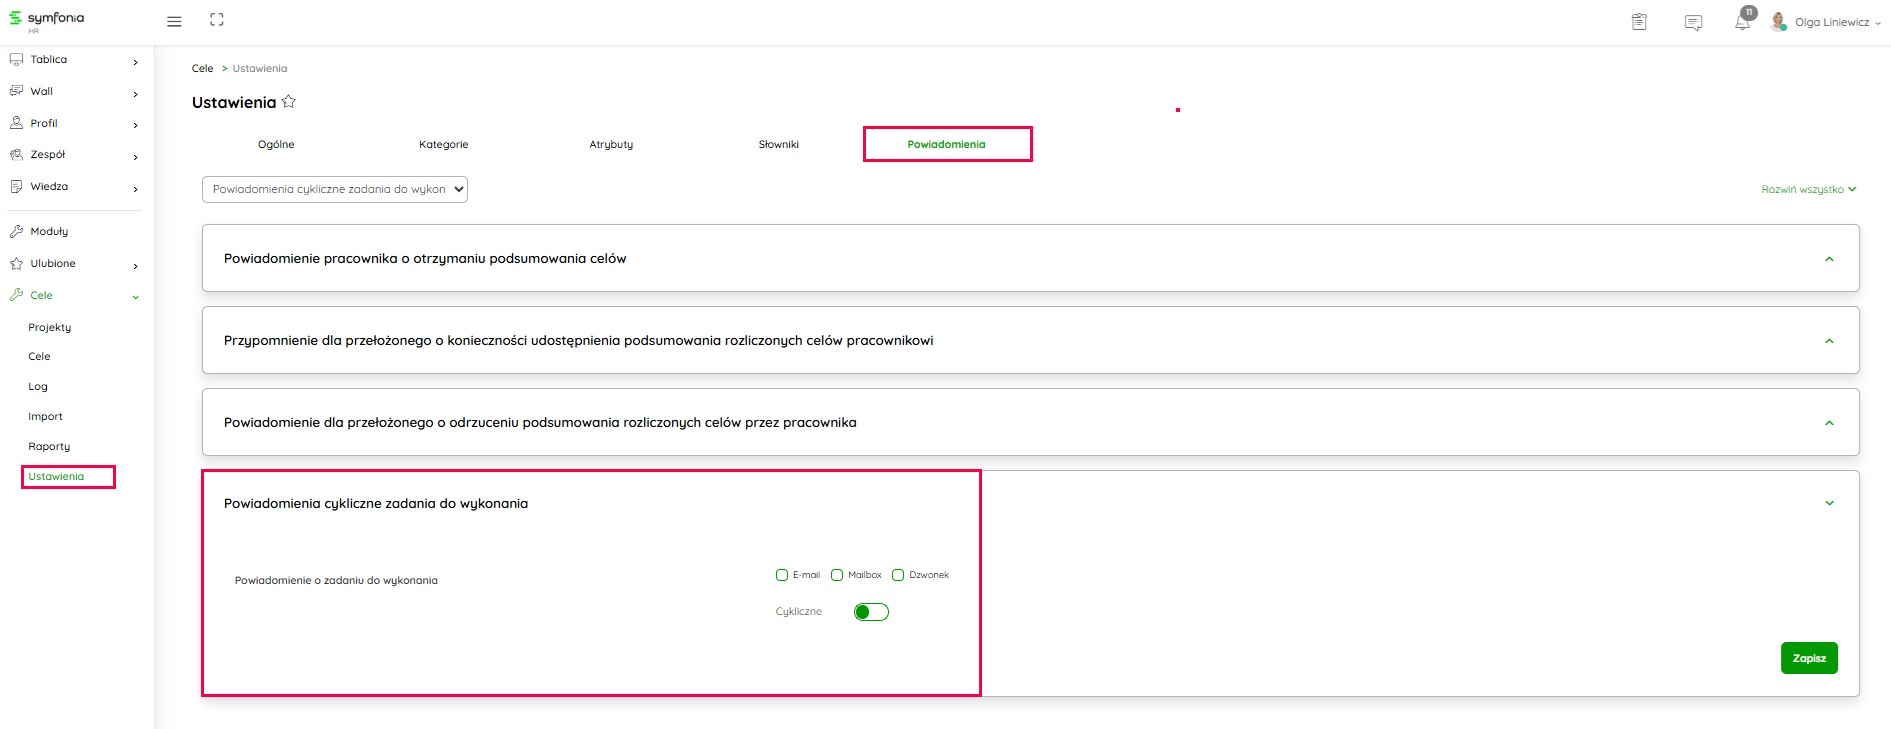Click the symfonia logo
Screen dimensions: 1891x729
coord(47,19)
